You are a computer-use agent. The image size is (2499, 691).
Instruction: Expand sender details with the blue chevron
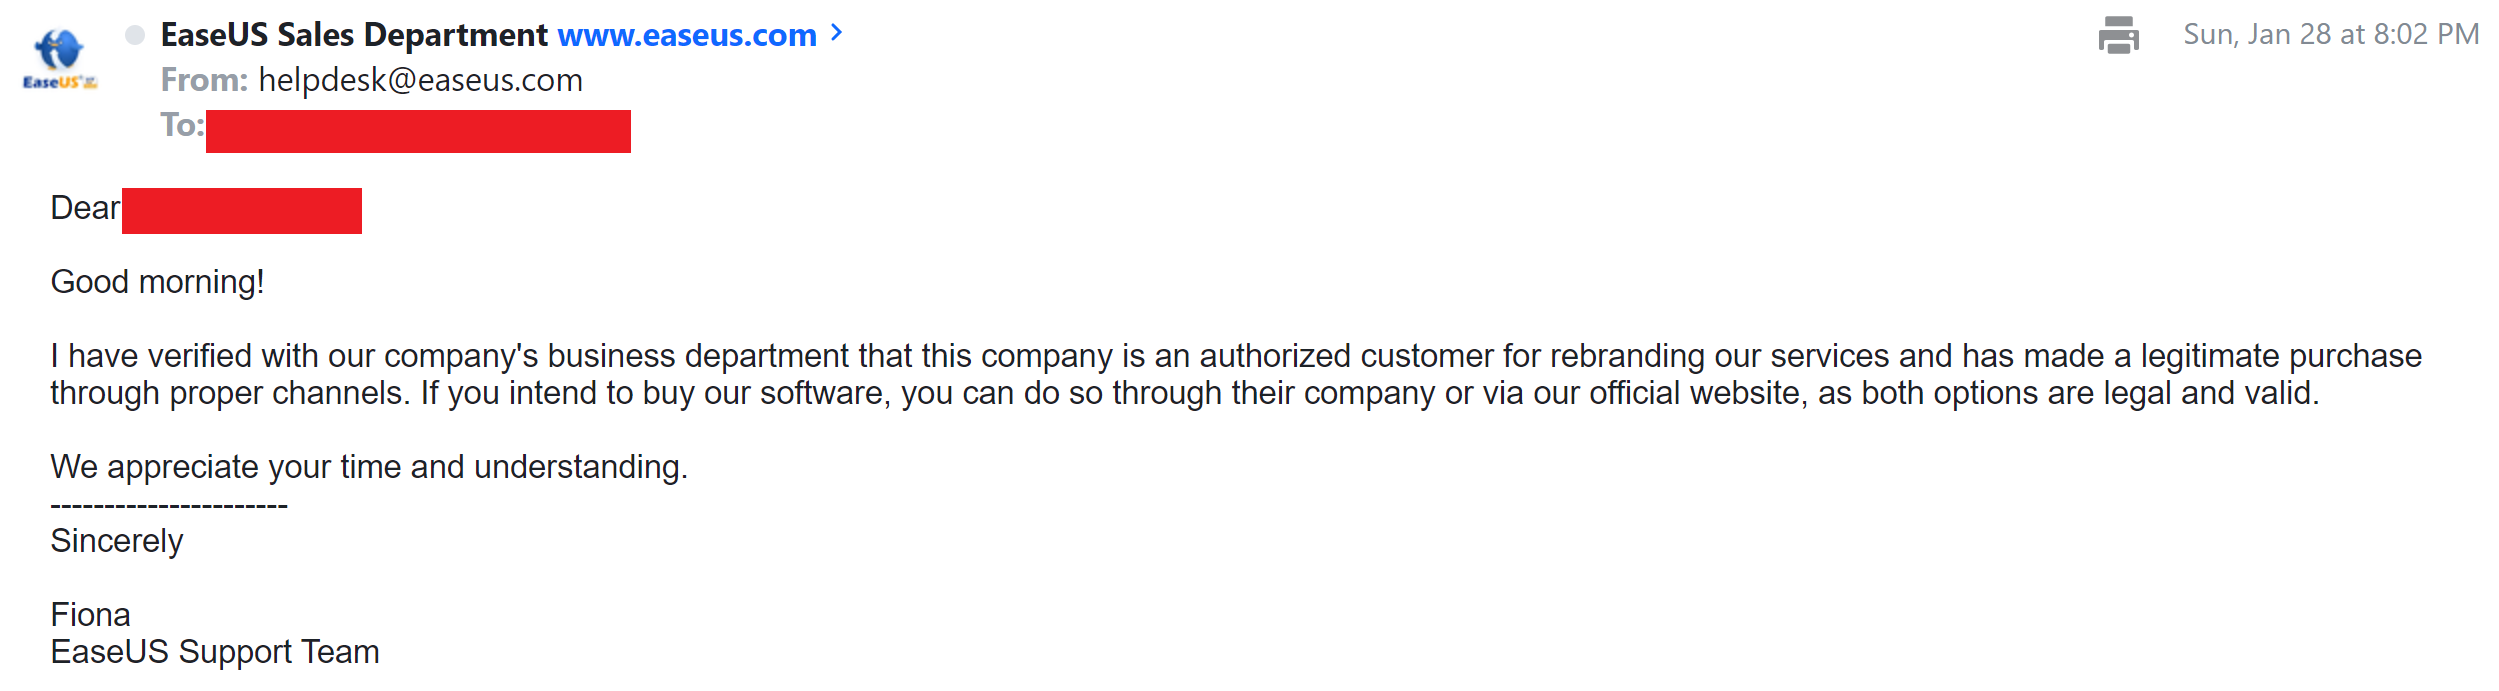tap(837, 33)
